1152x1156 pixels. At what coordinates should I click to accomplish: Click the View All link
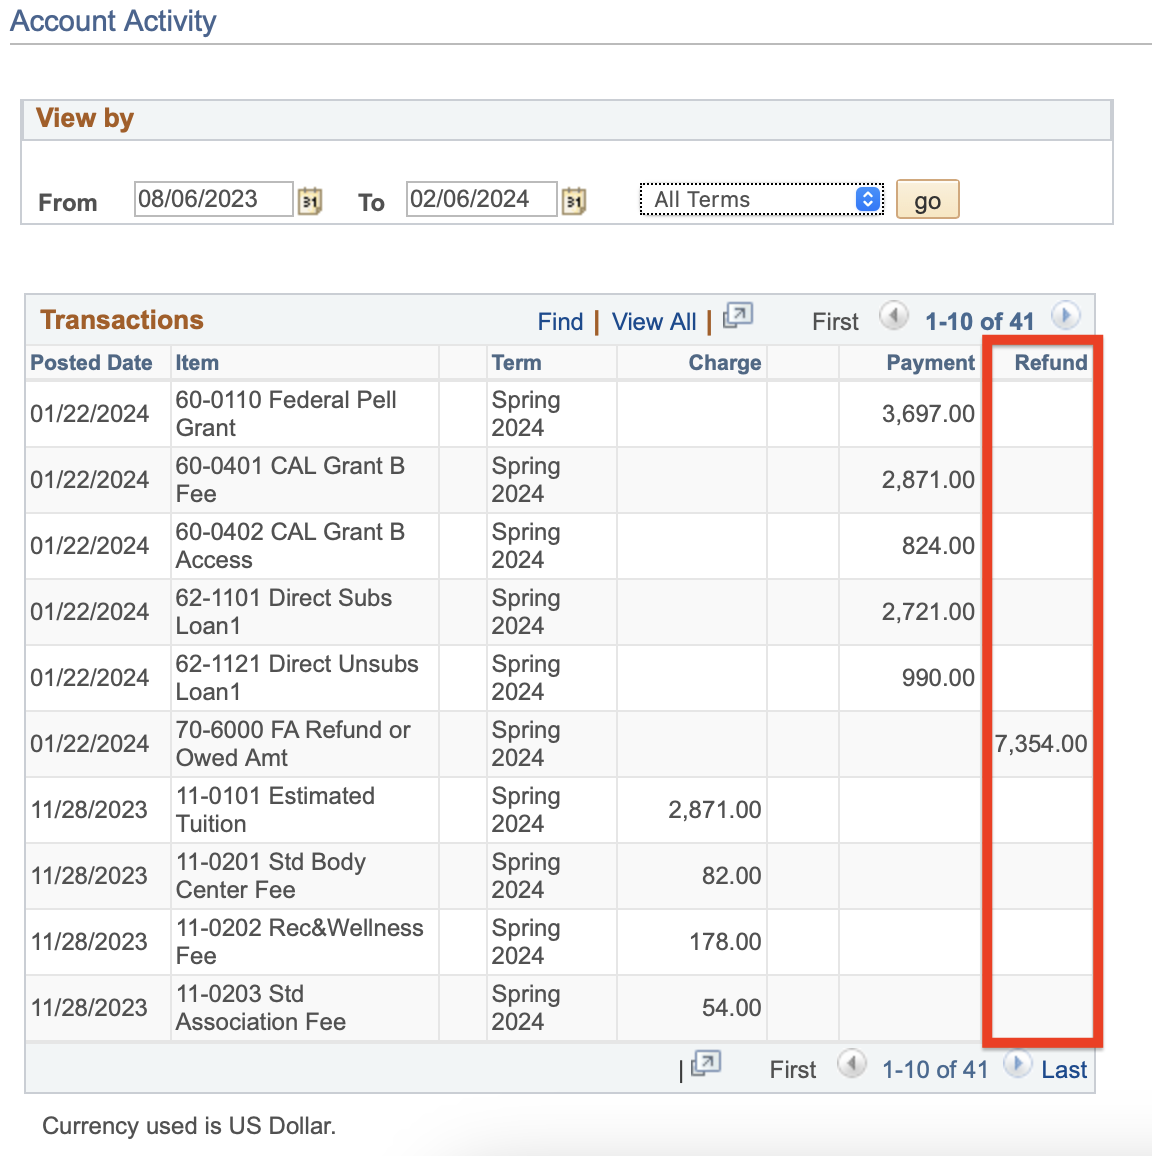point(653,321)
